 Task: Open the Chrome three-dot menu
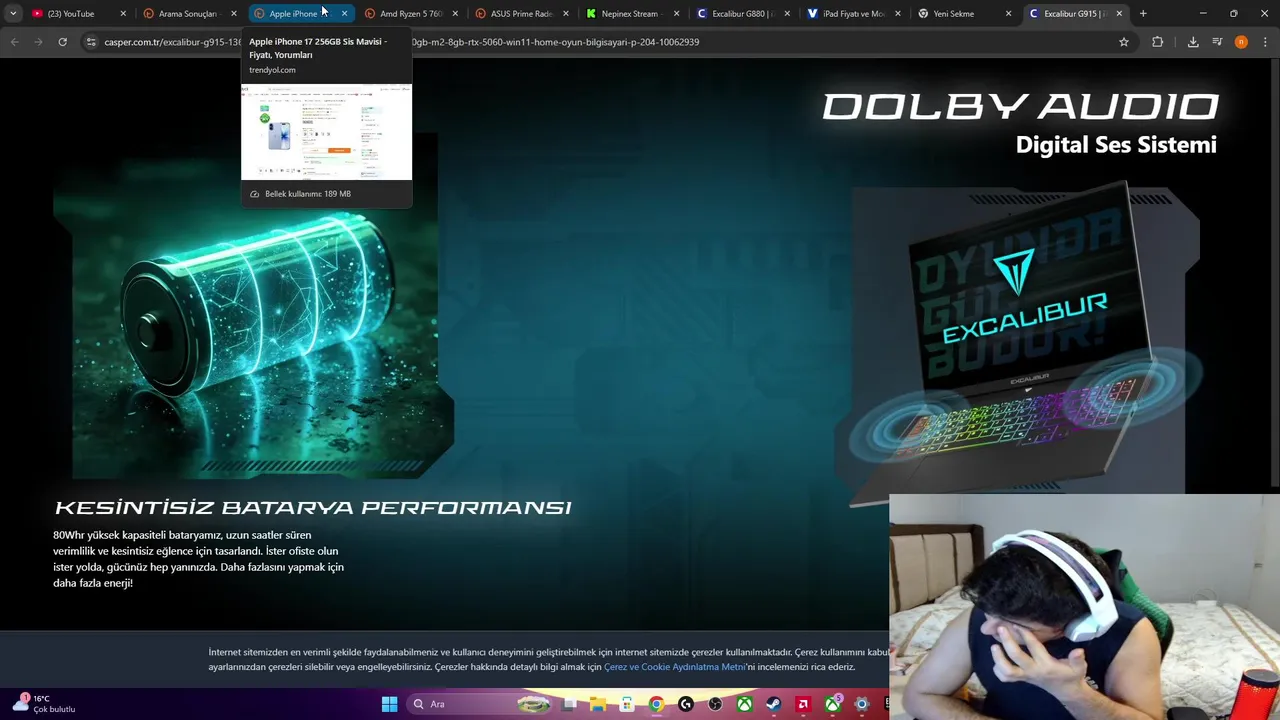pyautogui.click(x=1265, y=42)
